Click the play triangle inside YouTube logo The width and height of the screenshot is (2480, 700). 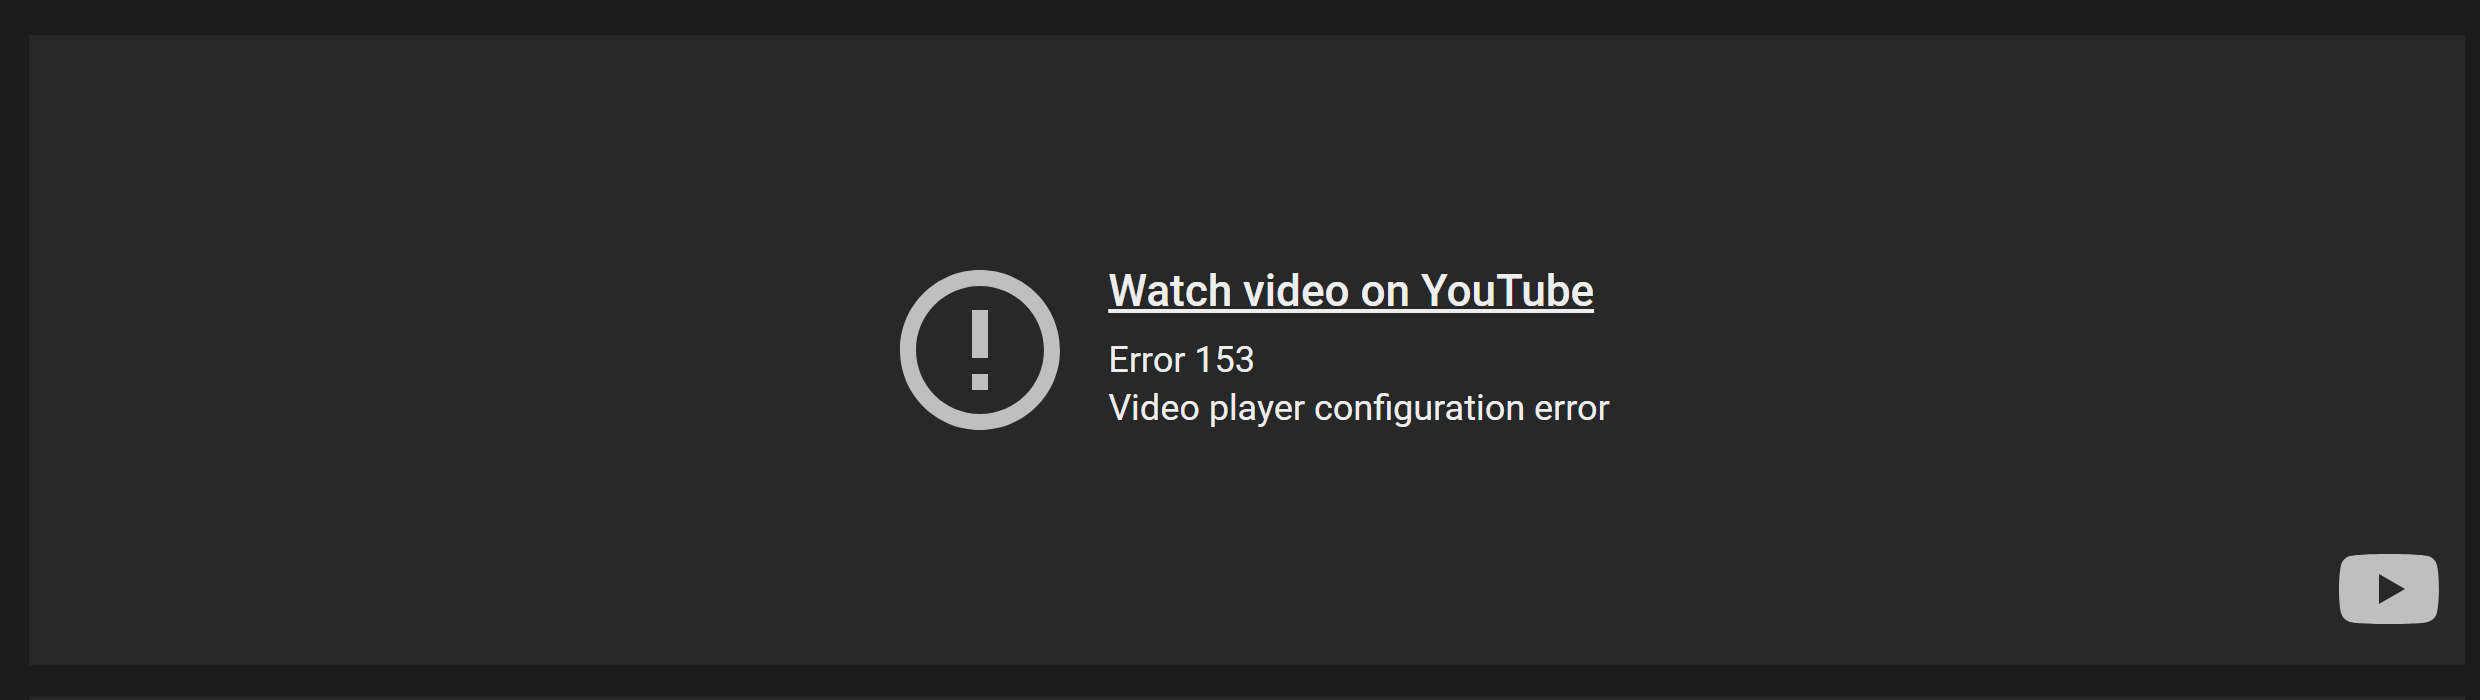click(2391, 589)
